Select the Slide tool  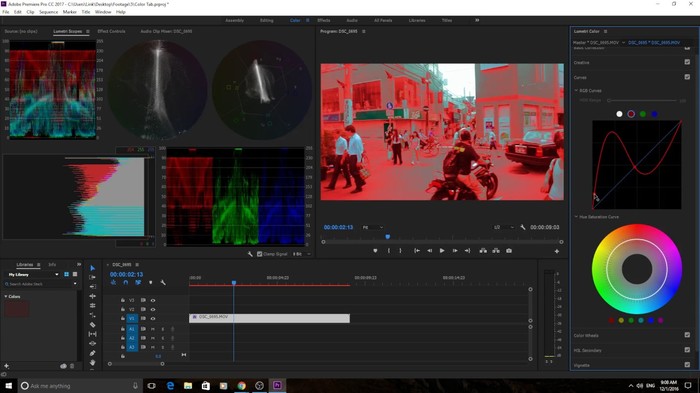click(92, 343)
